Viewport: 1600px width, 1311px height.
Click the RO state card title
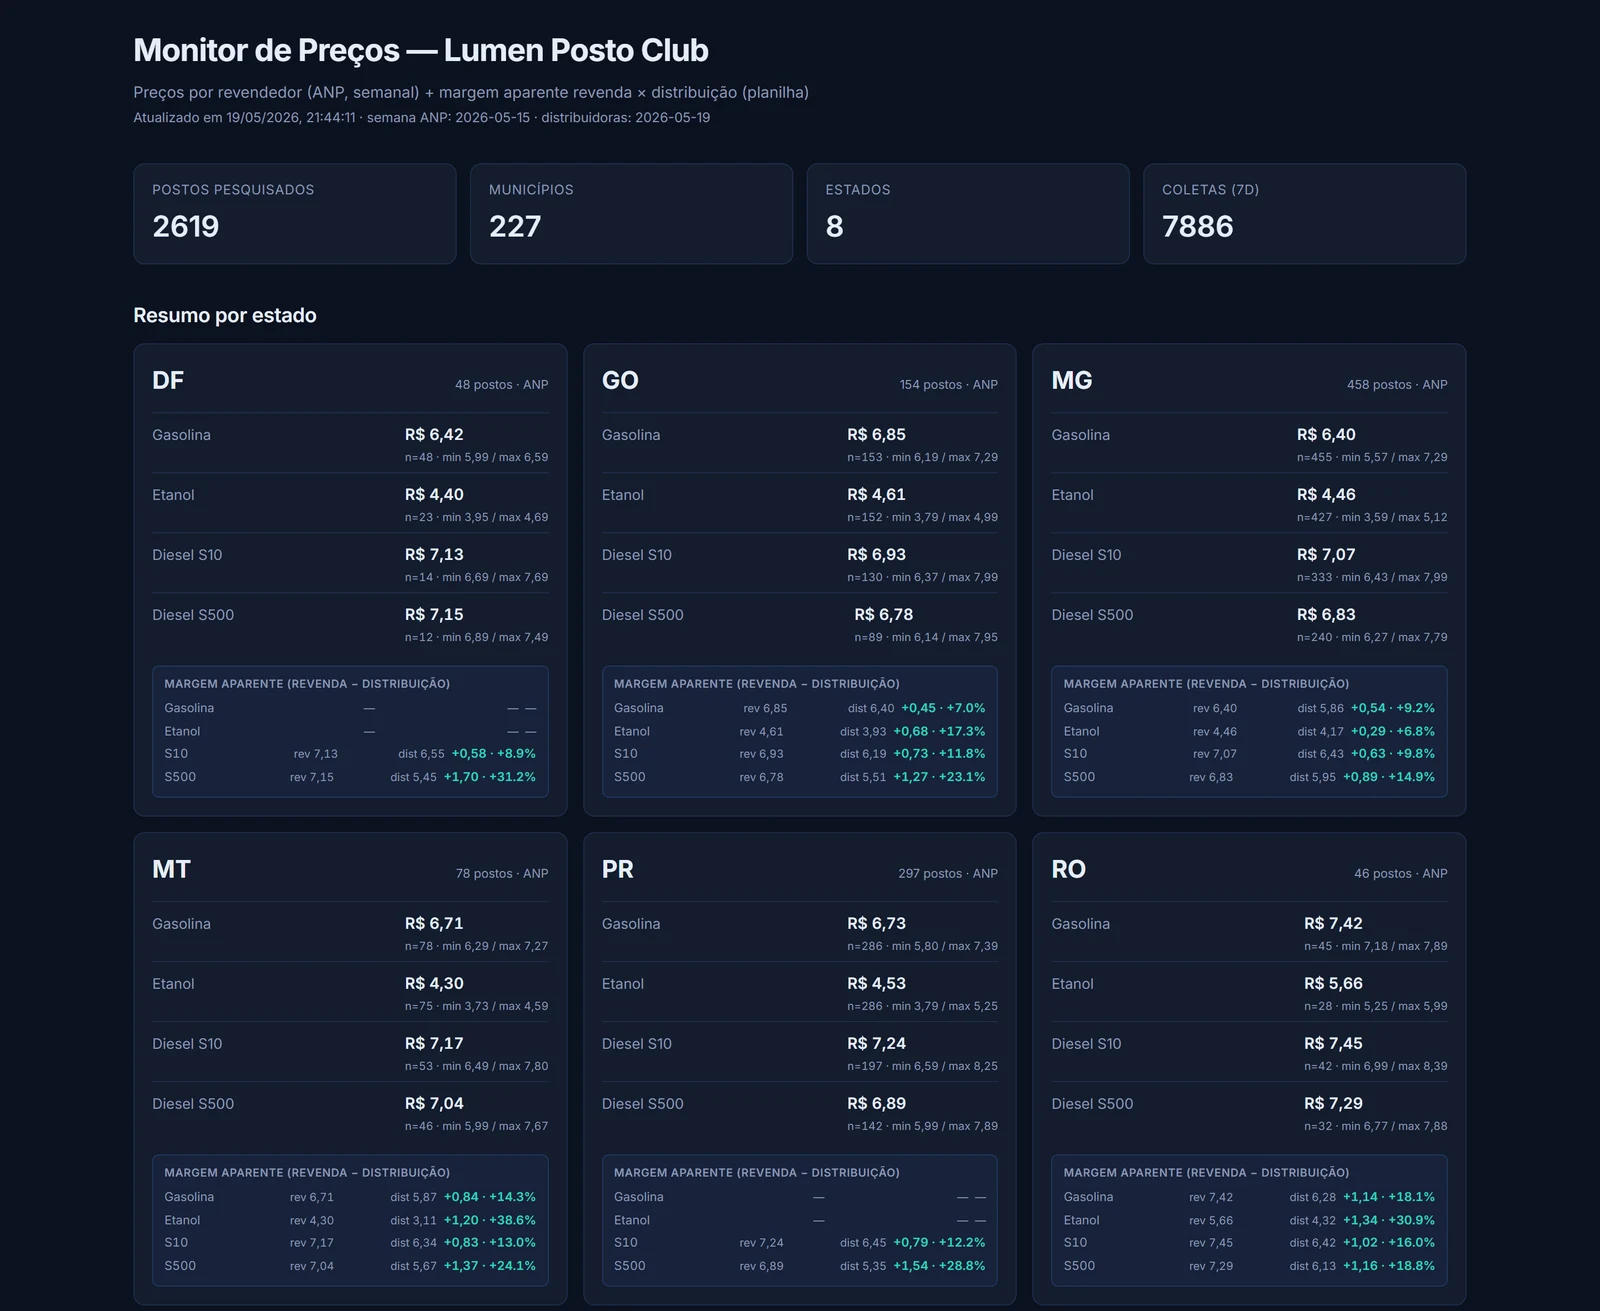tap(1068, 869)
